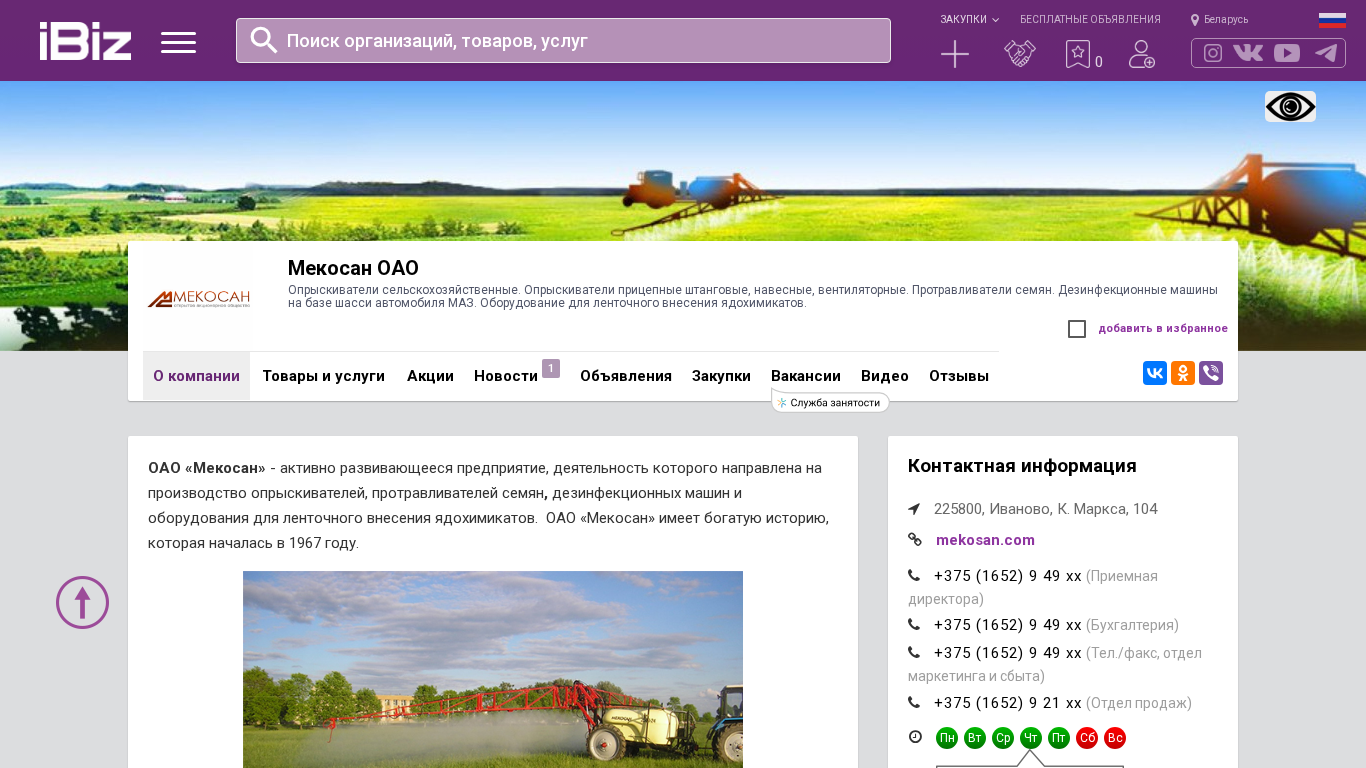Click the Russian flag language icon
The height and width of the screenshot is (768, 1366).
pos(1332,20)
